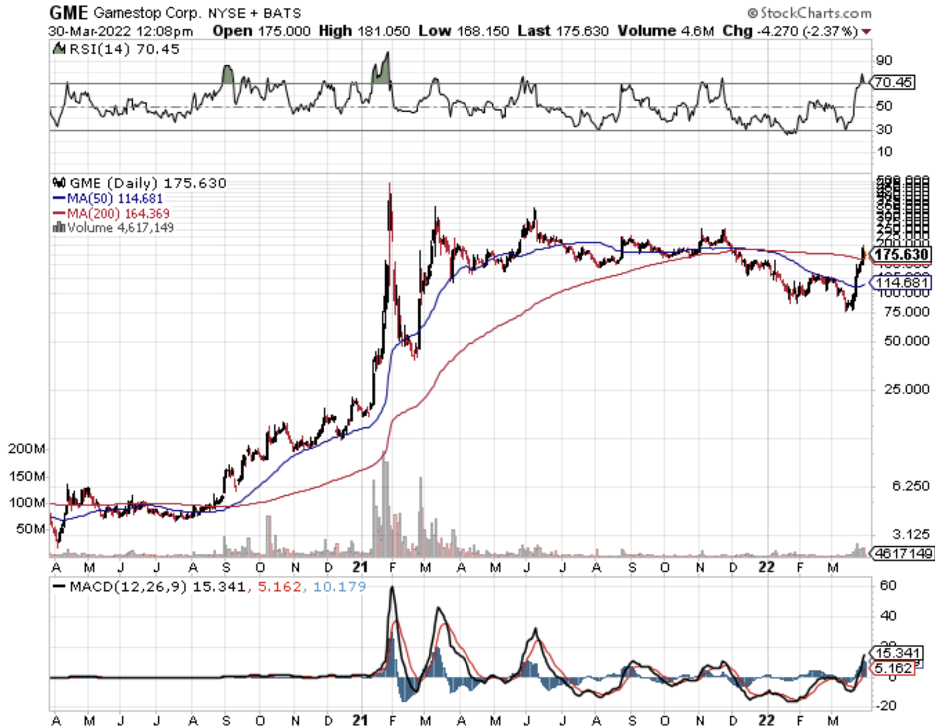Click the 100M volume axis label
Viewport: 936px width, 728px height.
(x=27, y=502)
